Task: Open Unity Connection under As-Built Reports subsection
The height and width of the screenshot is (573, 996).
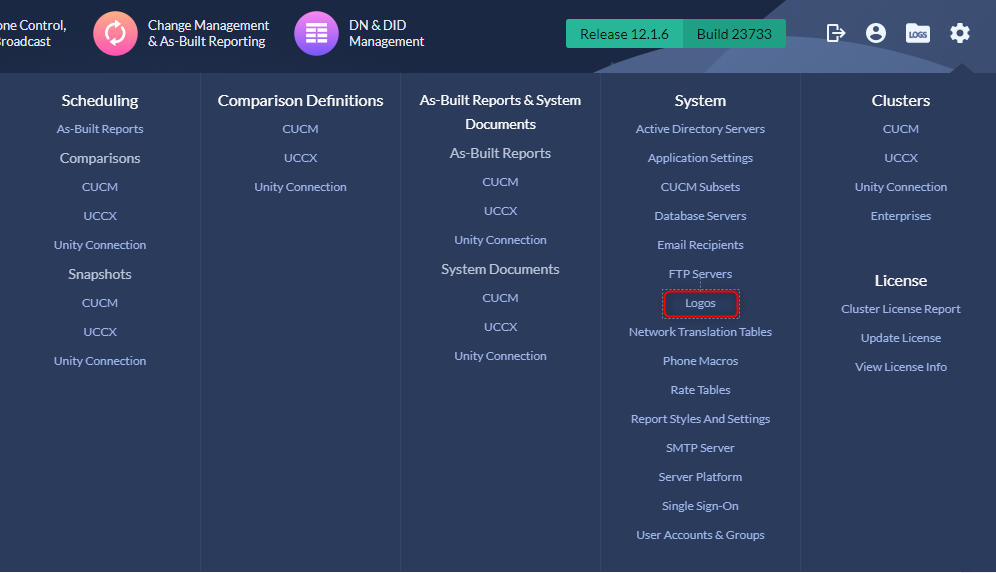Action: 501,239
